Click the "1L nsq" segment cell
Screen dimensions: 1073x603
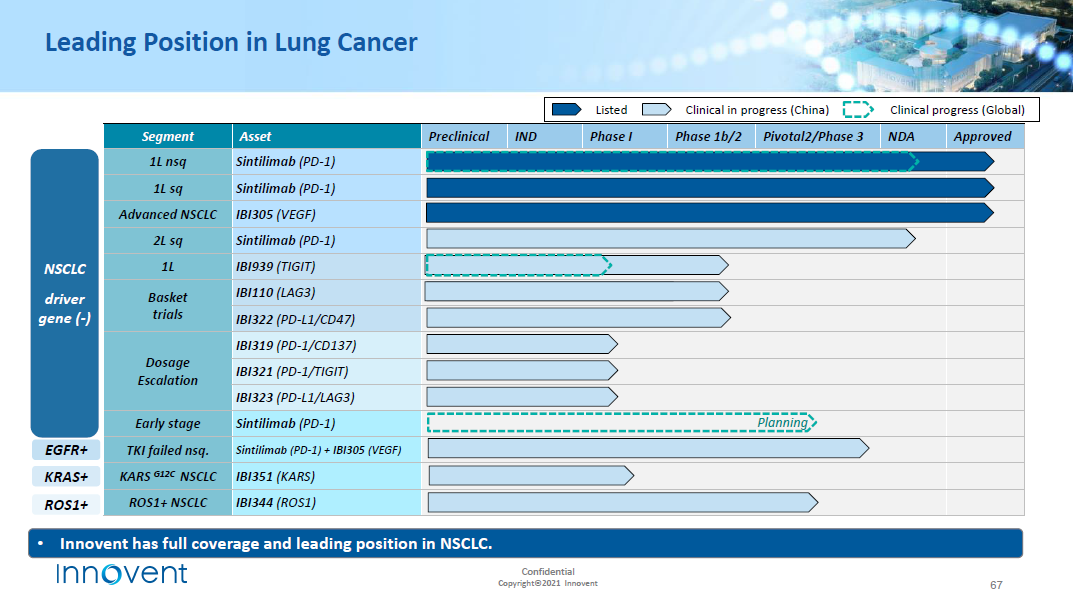[168, 162]
